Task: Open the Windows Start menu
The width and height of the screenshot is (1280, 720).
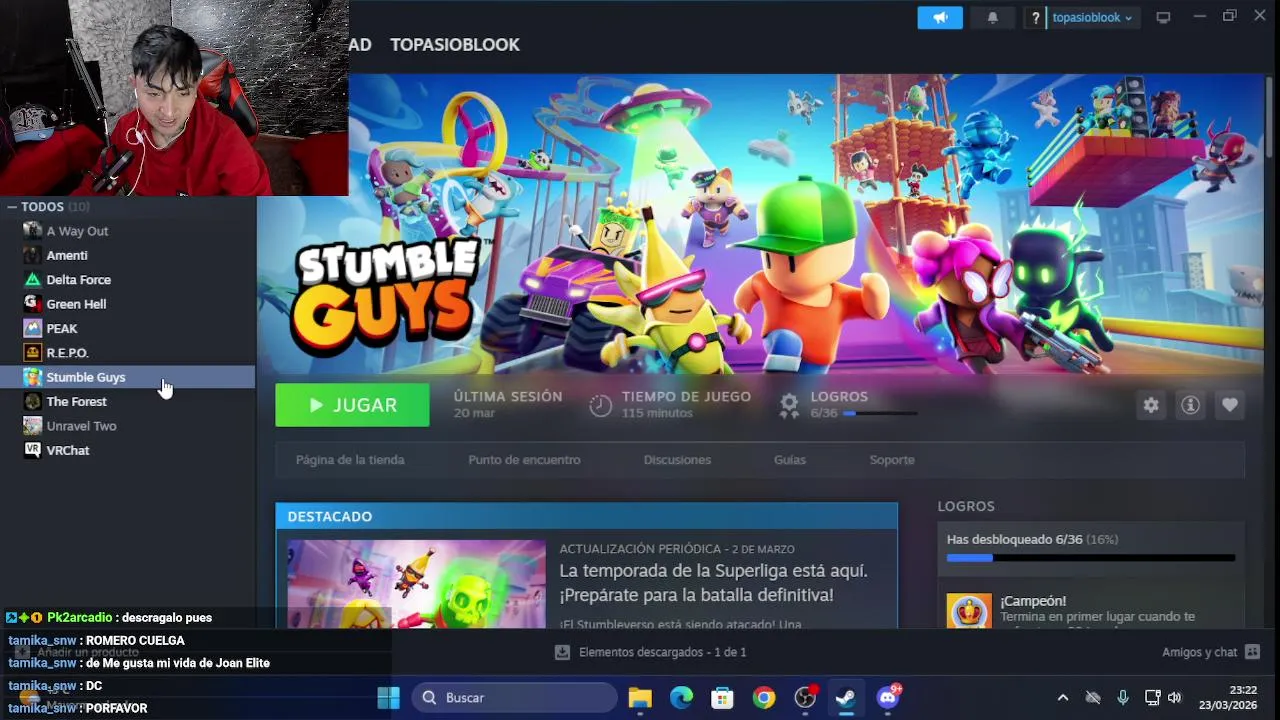Action: tap(389, 698)
